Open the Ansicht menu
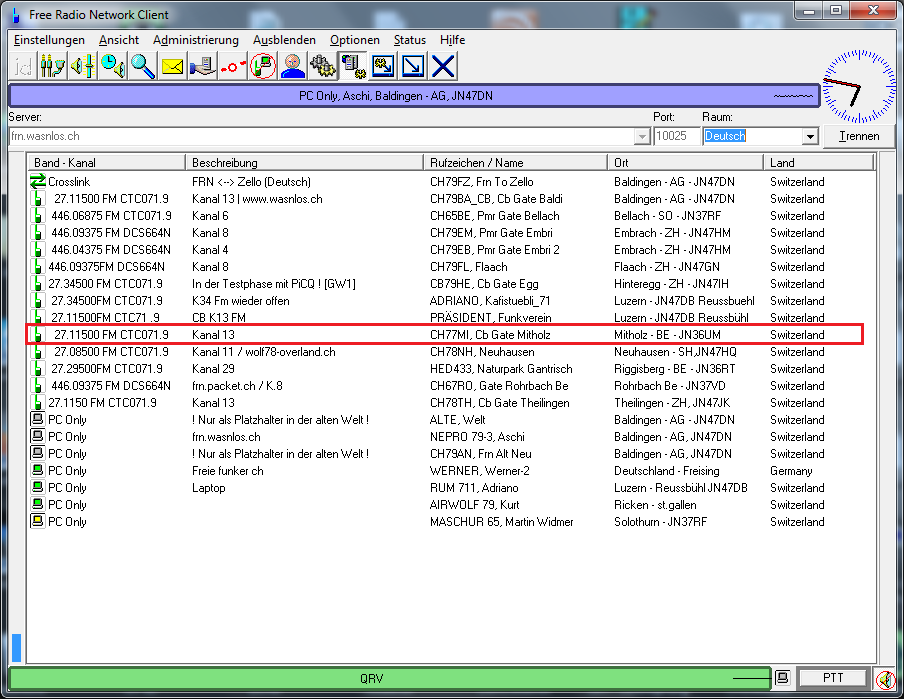Screen dimensions: 904x699 pos(119,40)
